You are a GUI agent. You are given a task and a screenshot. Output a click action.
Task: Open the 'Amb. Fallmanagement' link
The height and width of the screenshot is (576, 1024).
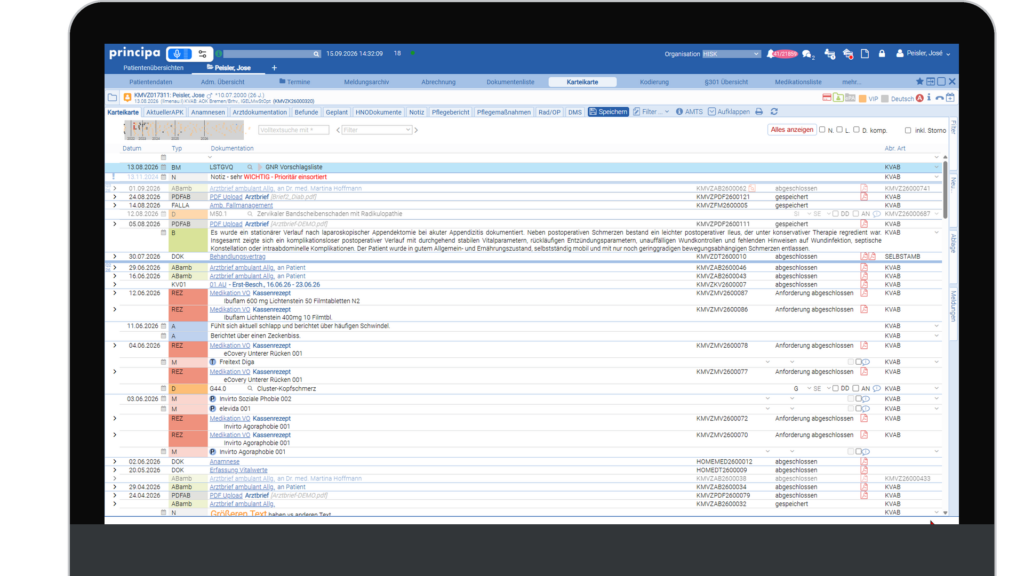(241, 205)
